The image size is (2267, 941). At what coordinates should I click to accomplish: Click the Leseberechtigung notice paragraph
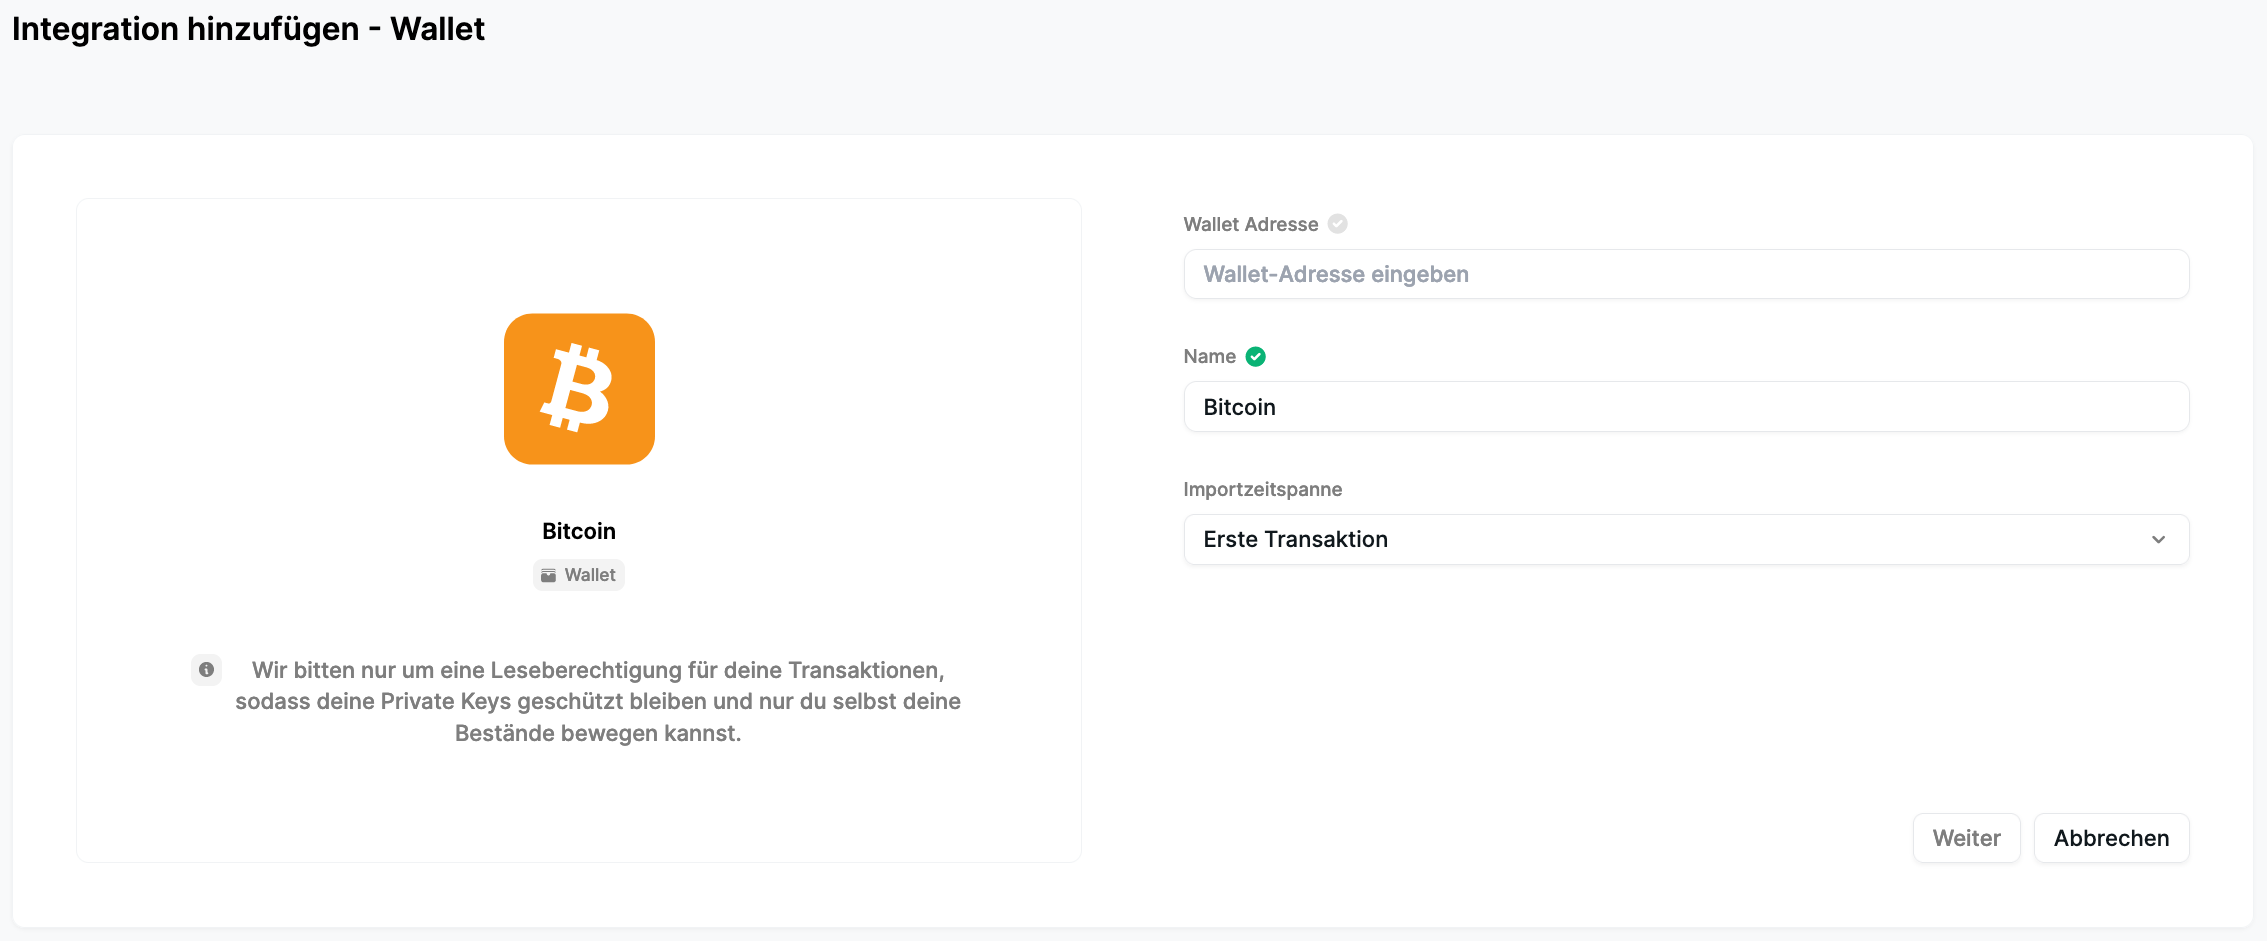pyautogui.click(x=598, y=701)
